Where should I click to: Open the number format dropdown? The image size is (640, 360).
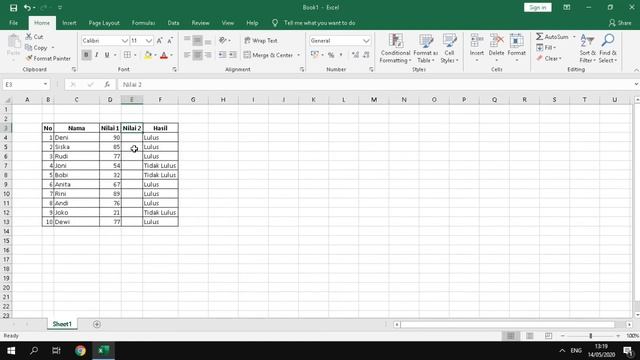pos(366,41)
